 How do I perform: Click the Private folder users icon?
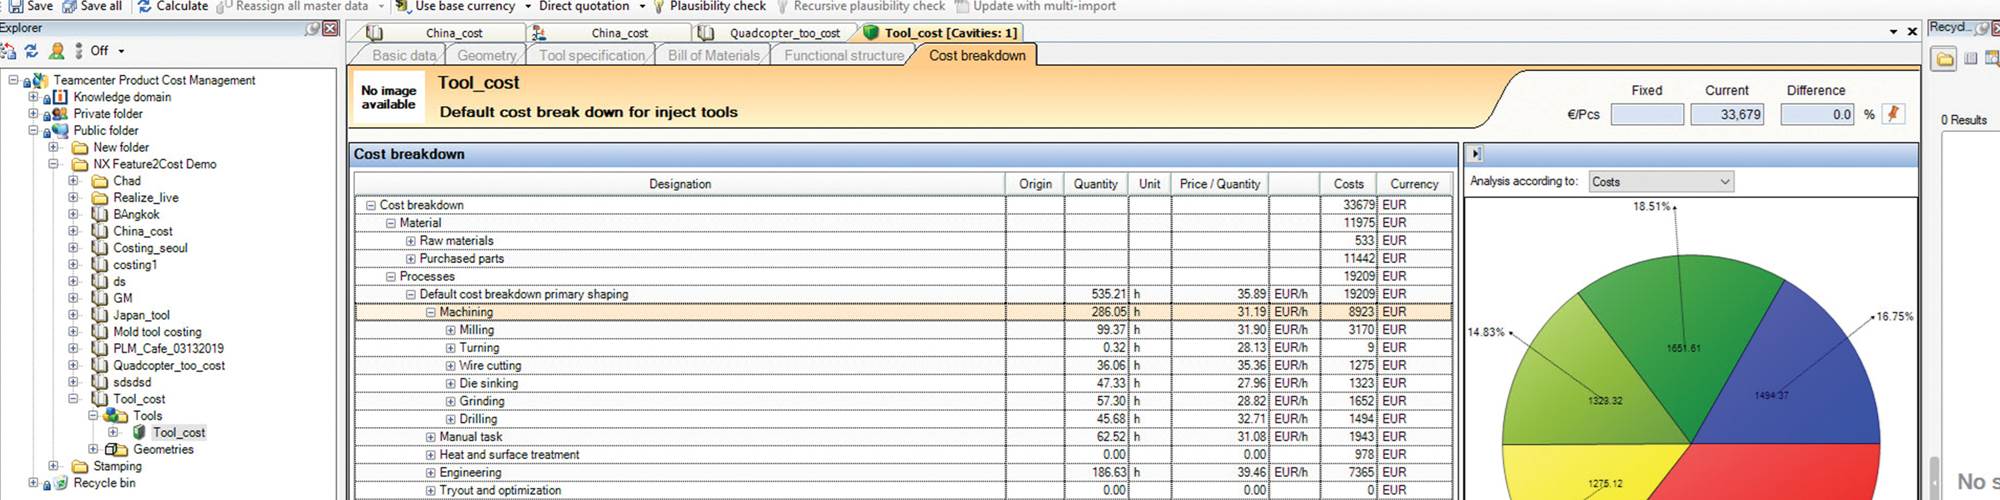click(60, 114)
